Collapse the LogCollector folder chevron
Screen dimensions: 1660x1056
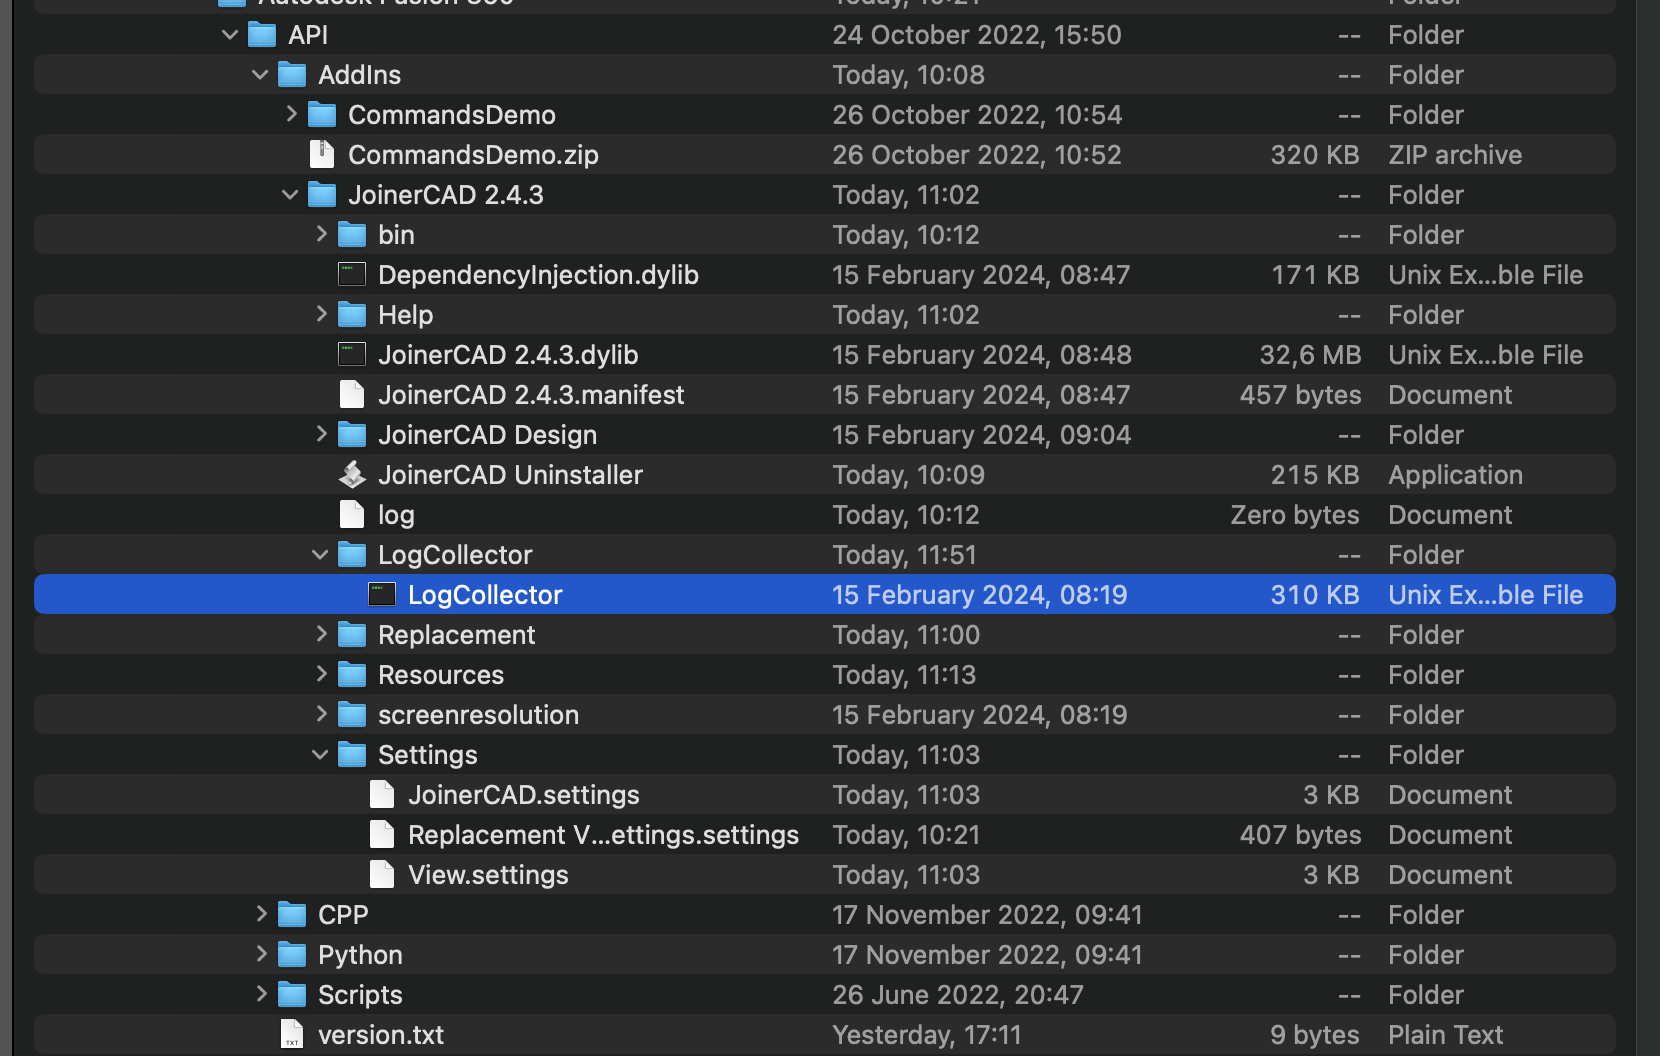[x=320, y=555]
